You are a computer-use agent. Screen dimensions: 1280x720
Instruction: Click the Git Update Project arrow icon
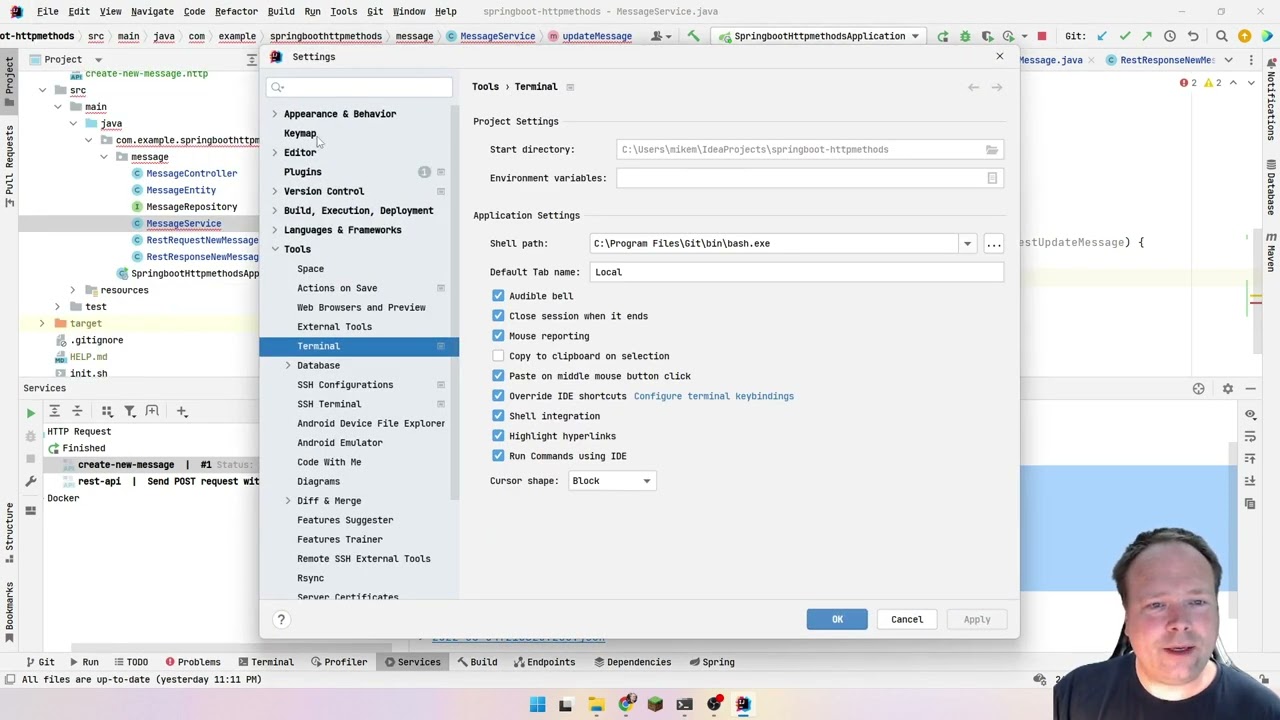1102,36
